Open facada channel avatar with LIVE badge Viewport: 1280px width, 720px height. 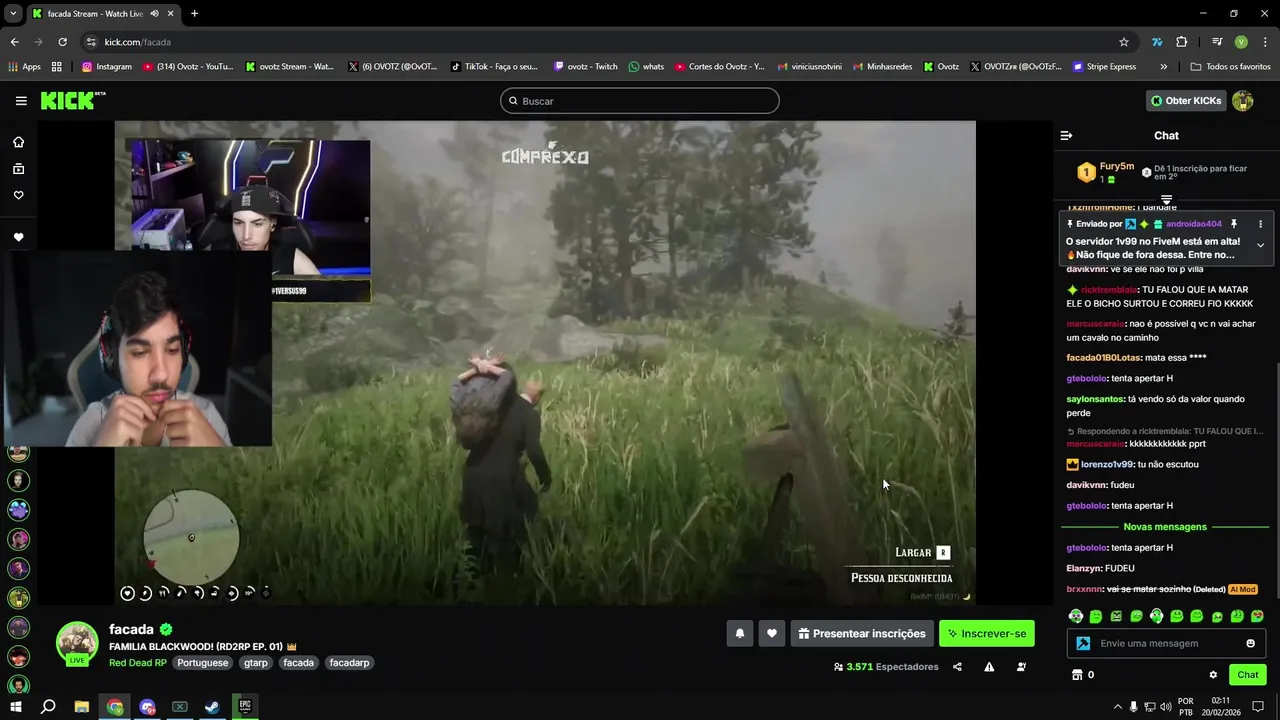point(77,645)
